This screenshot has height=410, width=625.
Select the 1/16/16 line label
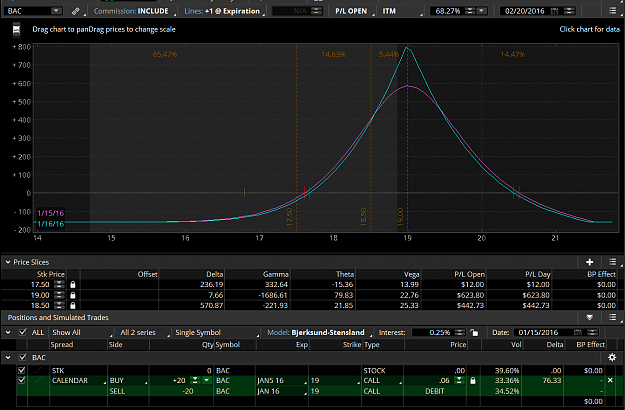(x=50, y=224)
